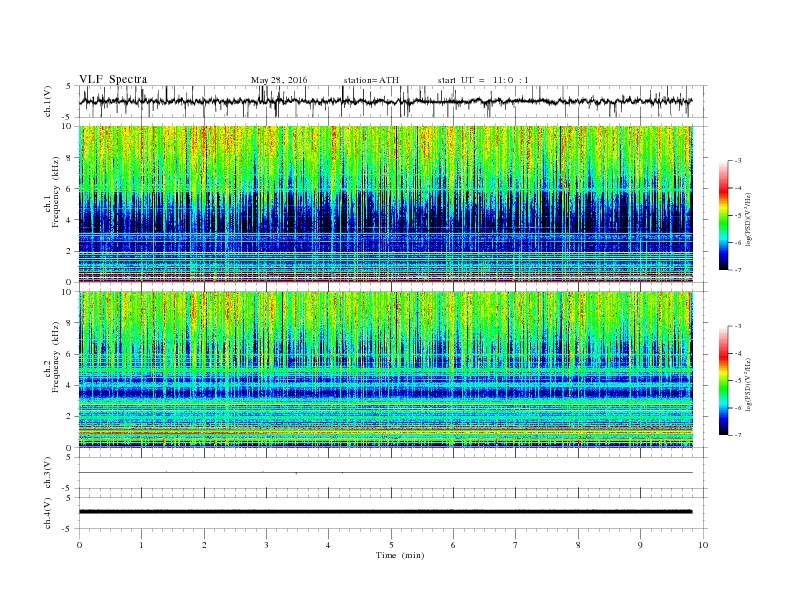
Task: Click the "ch.1 Frequency (kHz)" axis label
Action: [x=52, y=192]
